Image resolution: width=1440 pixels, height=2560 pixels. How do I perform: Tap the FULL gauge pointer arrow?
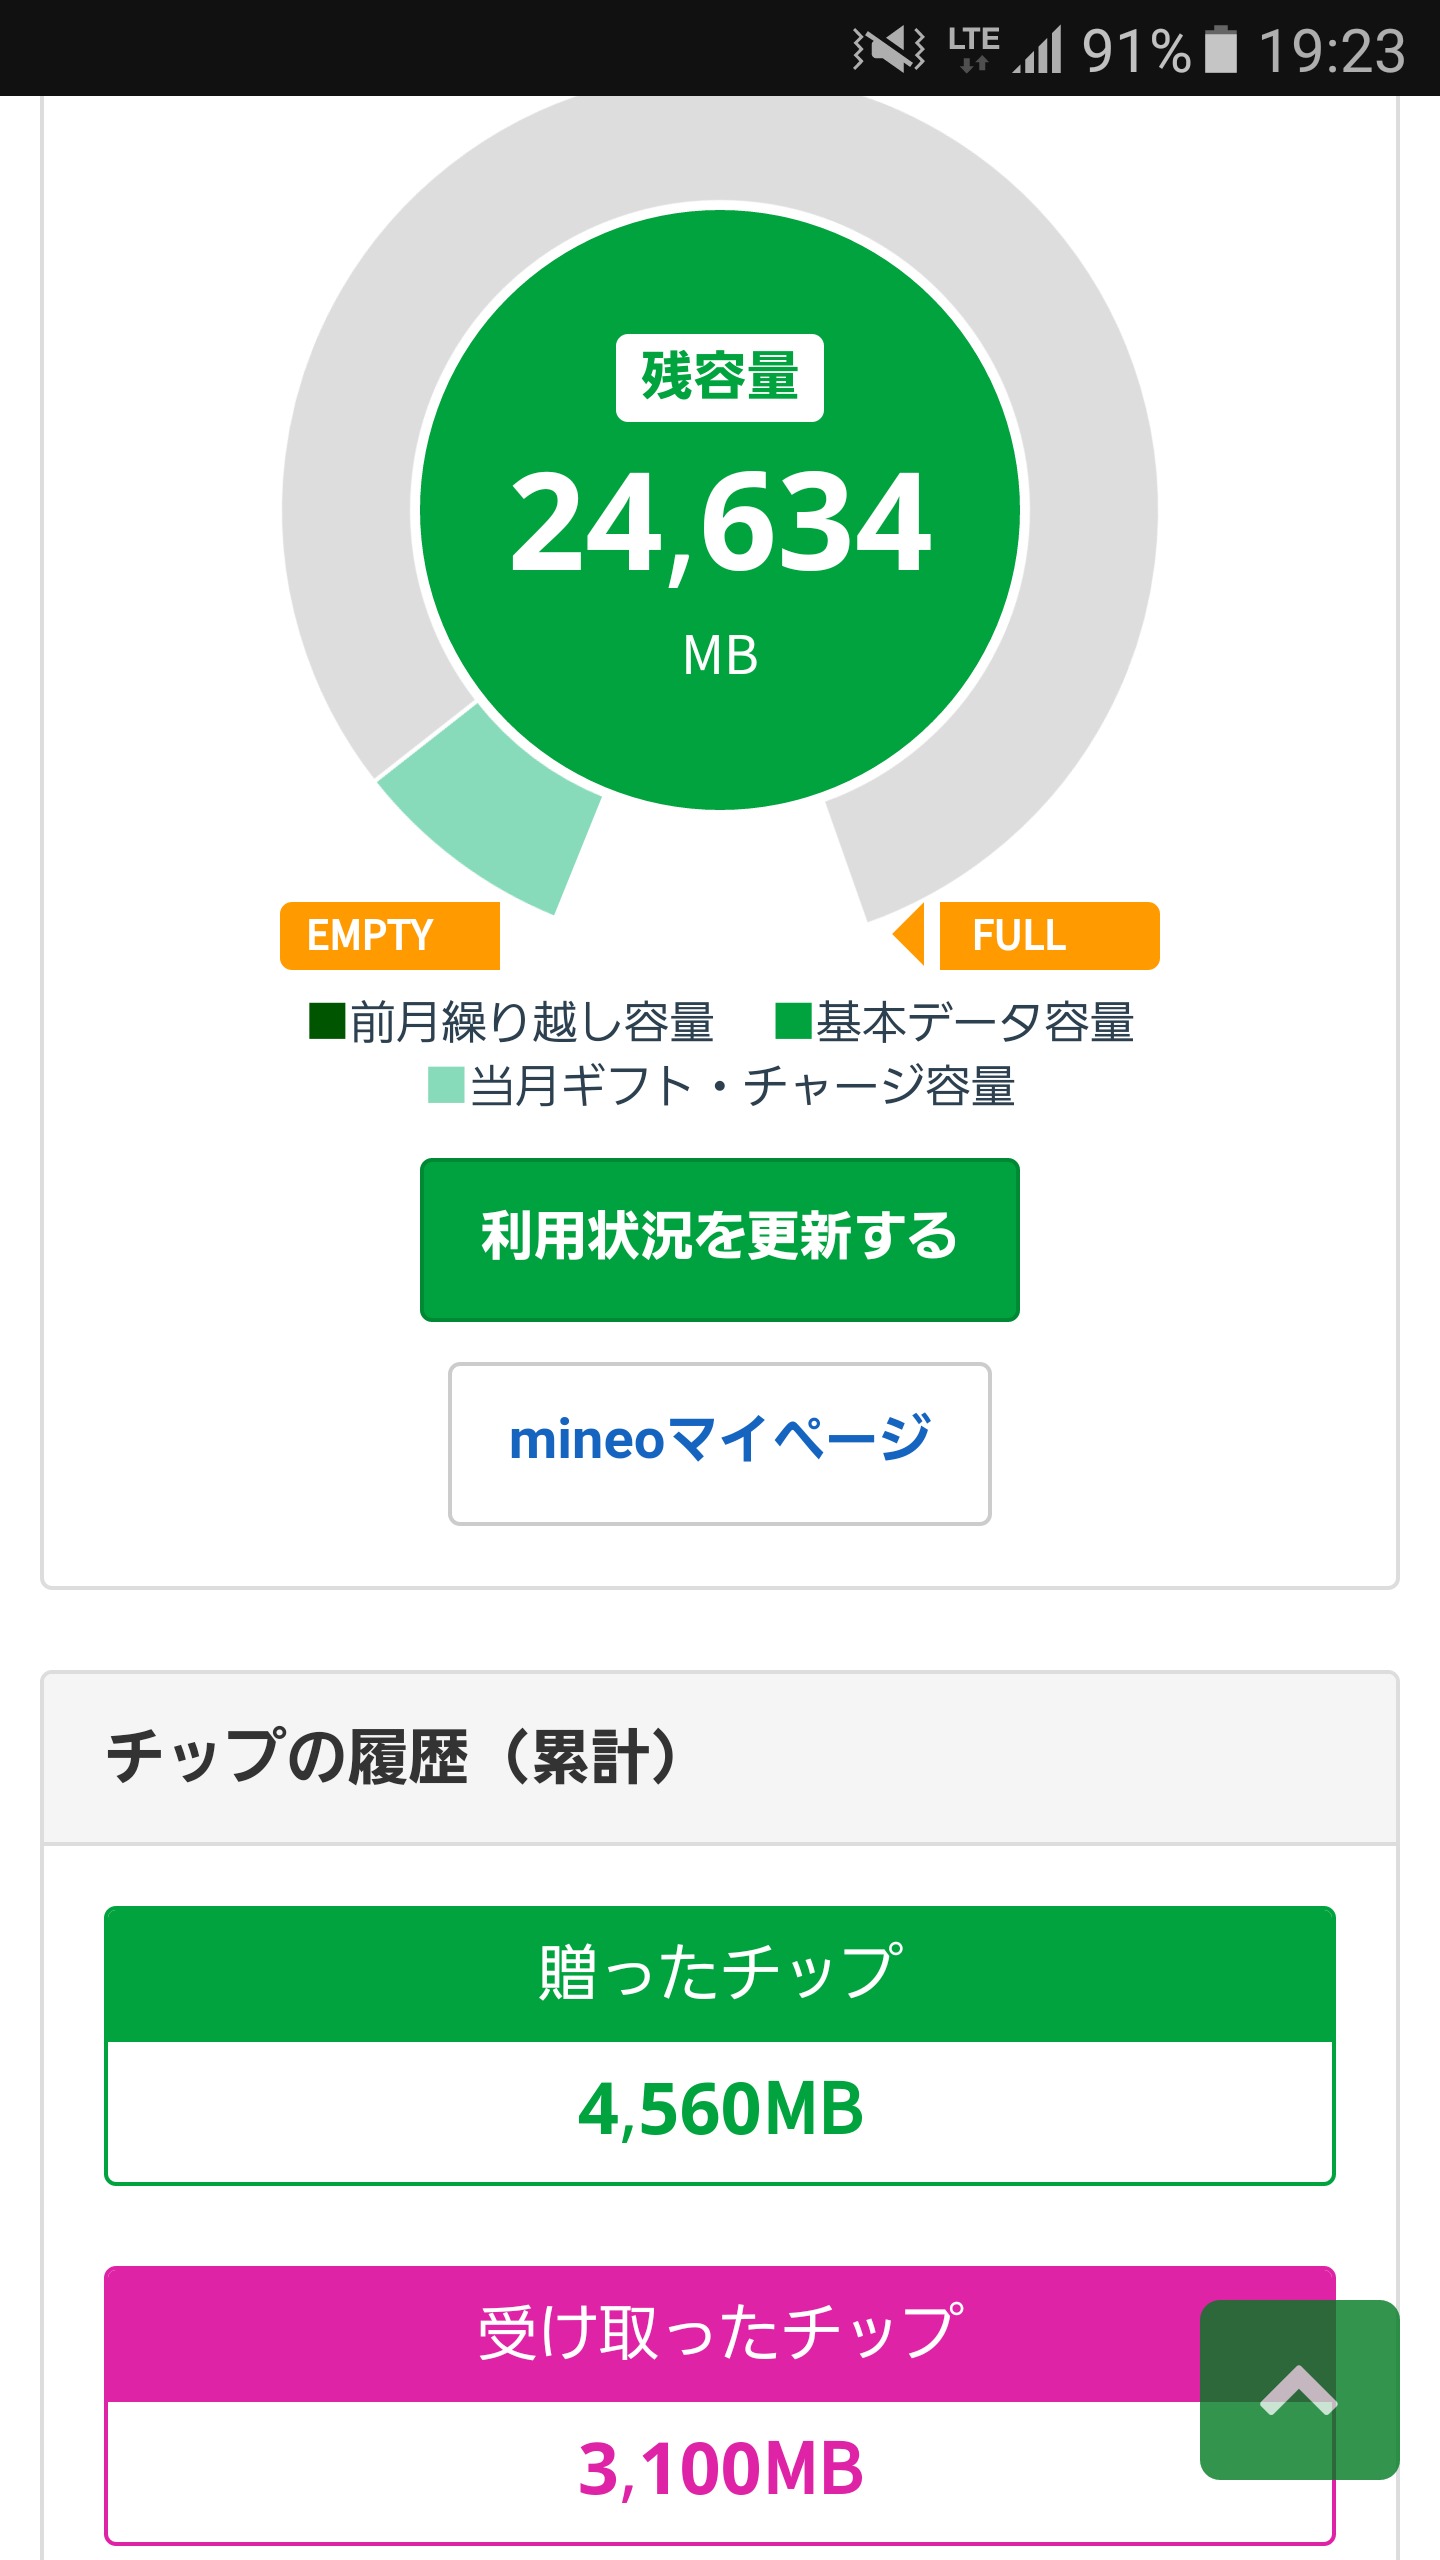pos(910,934)
